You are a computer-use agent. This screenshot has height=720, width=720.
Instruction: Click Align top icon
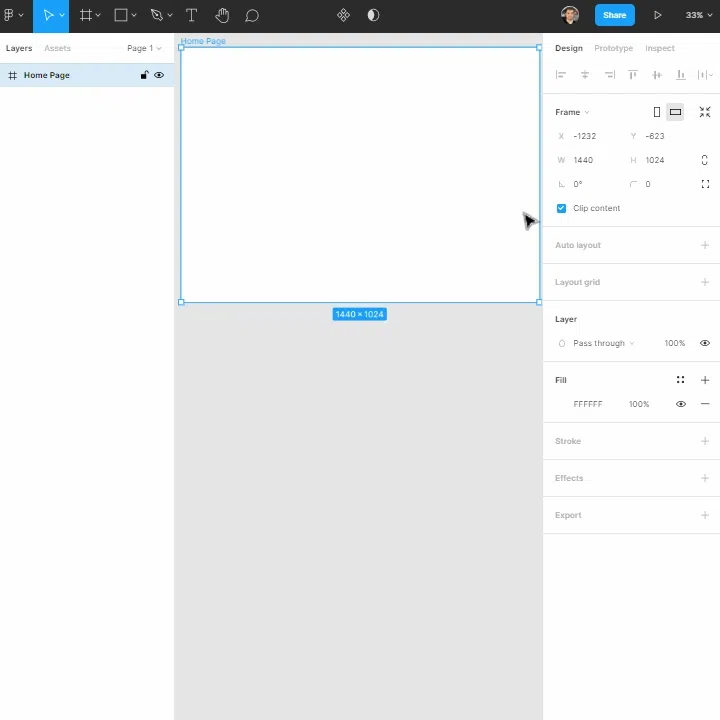(x=633, y=74)
